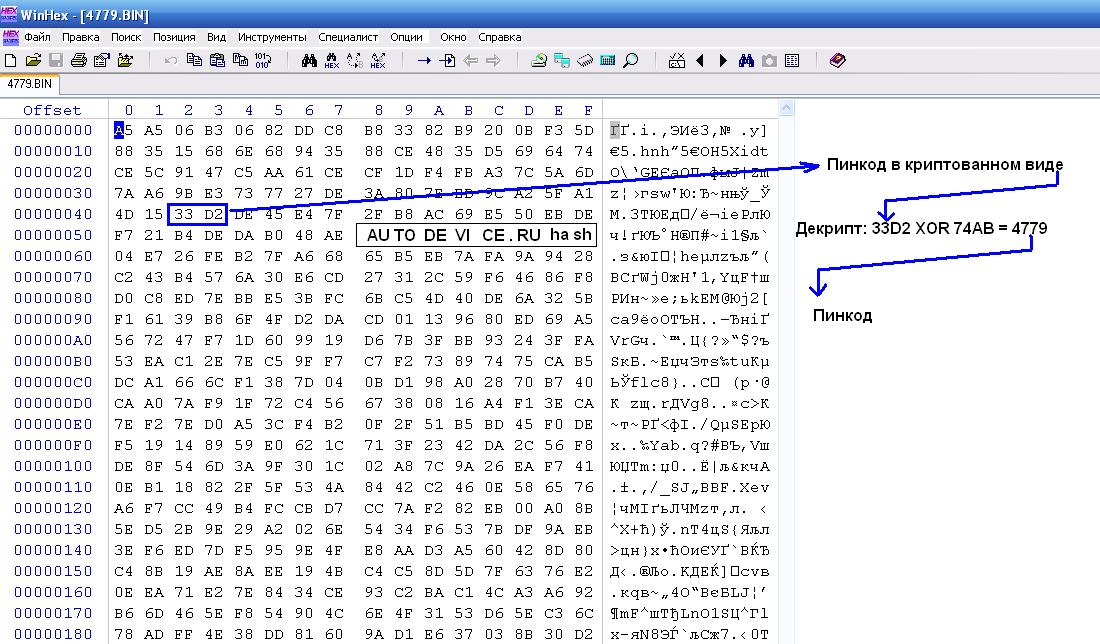Click the Offset column header
The width and height of the screenshot is (1100, 644).
click(x=52, y=110)
